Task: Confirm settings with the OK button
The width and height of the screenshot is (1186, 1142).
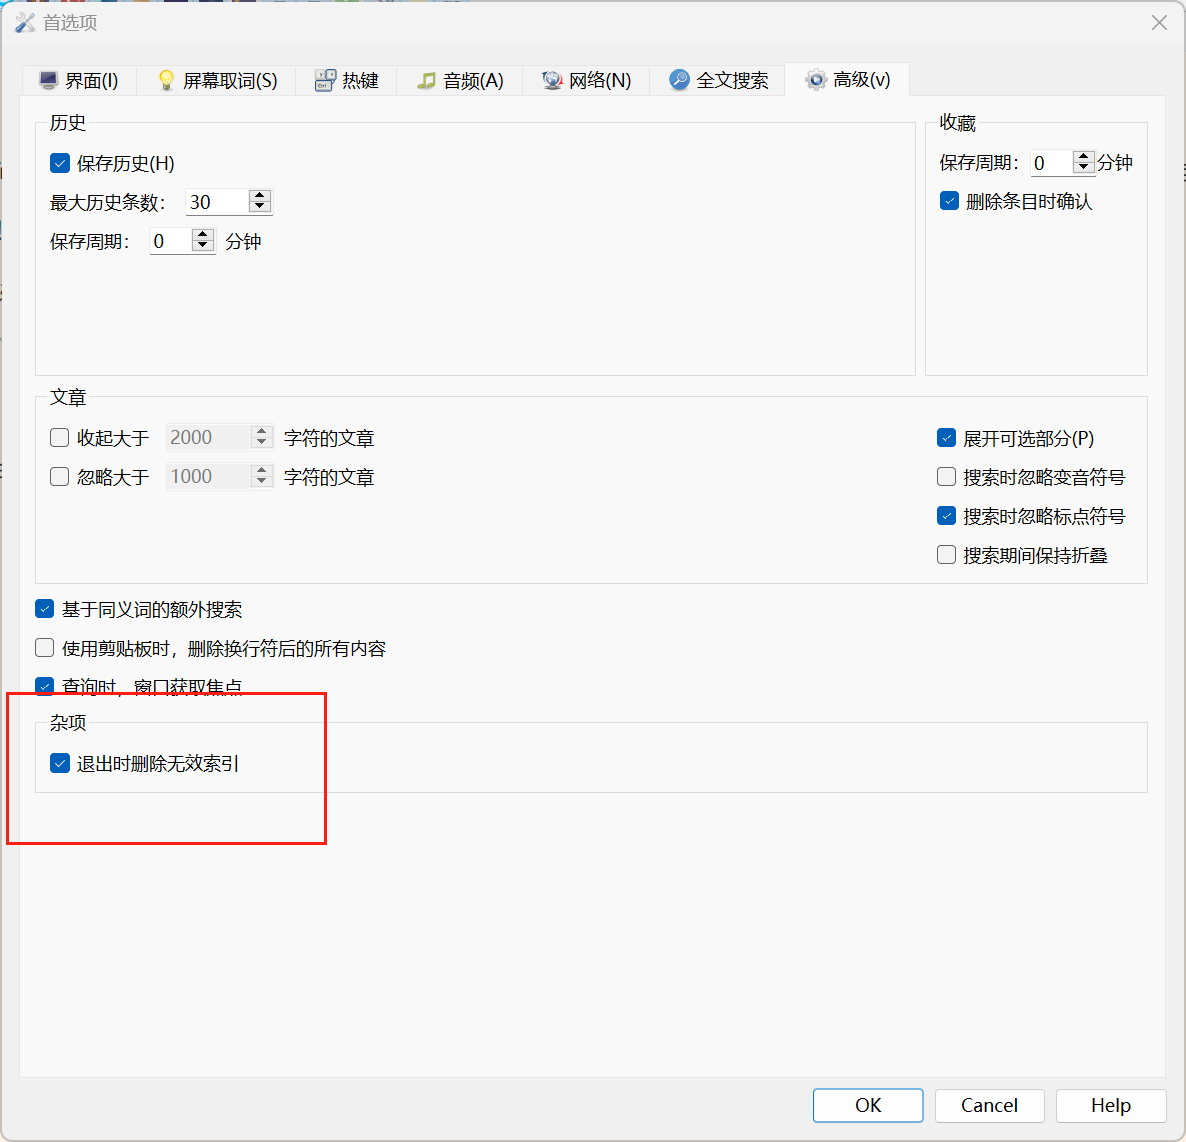Action: coord(868,1106)
